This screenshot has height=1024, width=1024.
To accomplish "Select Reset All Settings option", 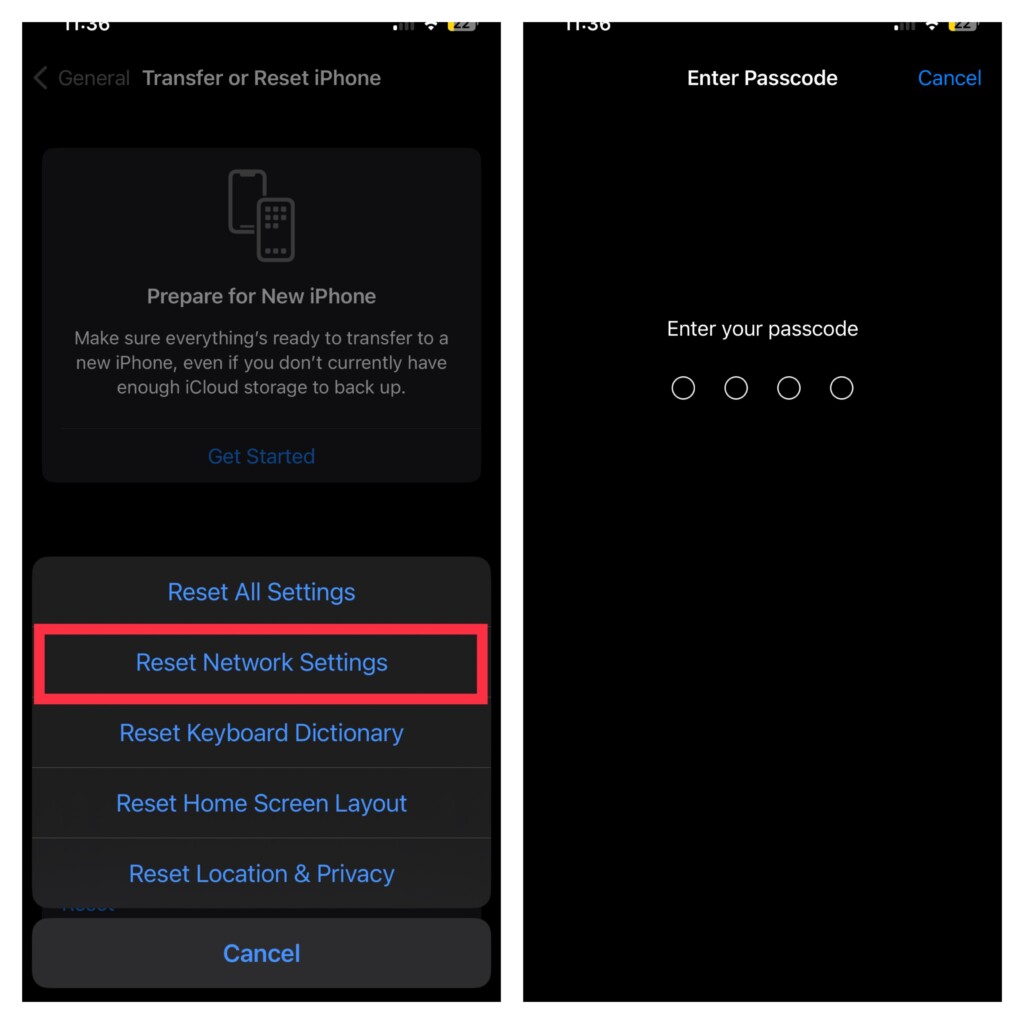I will (x=261, y=592).
